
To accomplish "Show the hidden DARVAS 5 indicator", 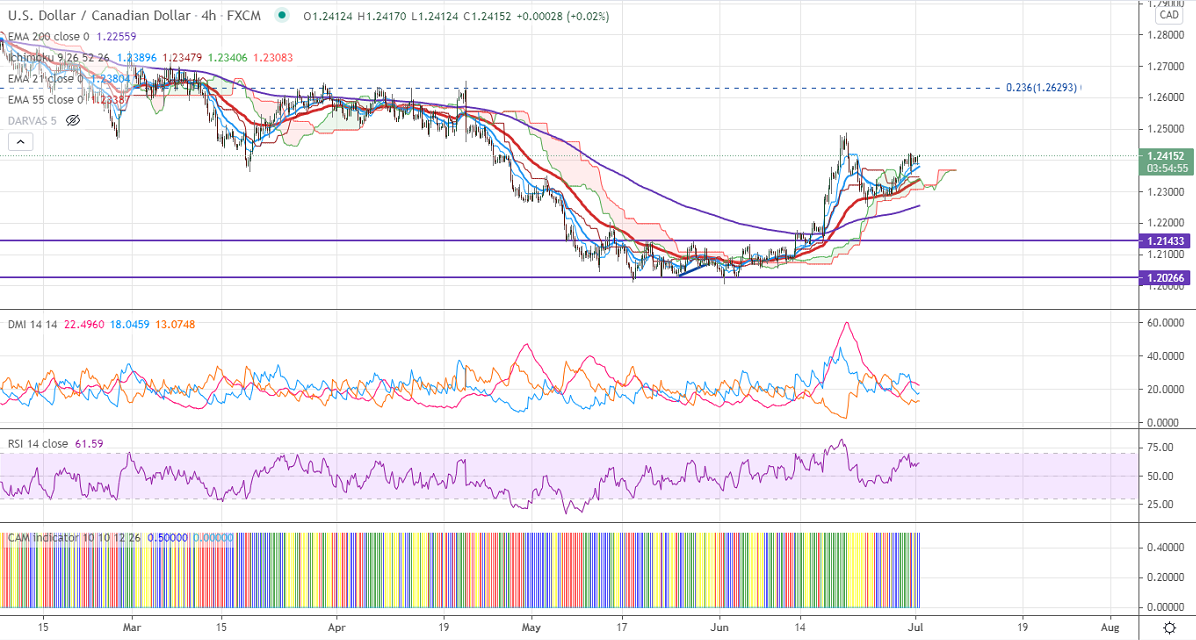I will 72,121.
